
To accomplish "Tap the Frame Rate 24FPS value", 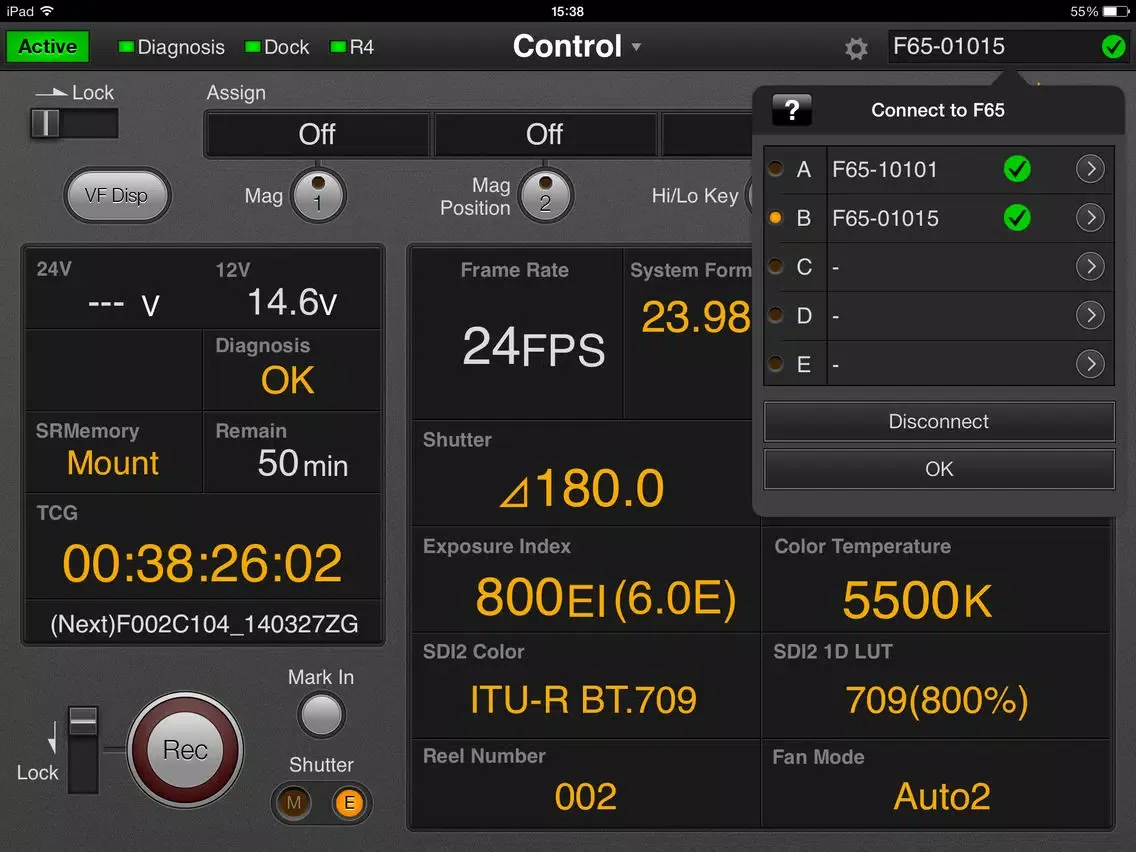I will [x=534, y=348].
